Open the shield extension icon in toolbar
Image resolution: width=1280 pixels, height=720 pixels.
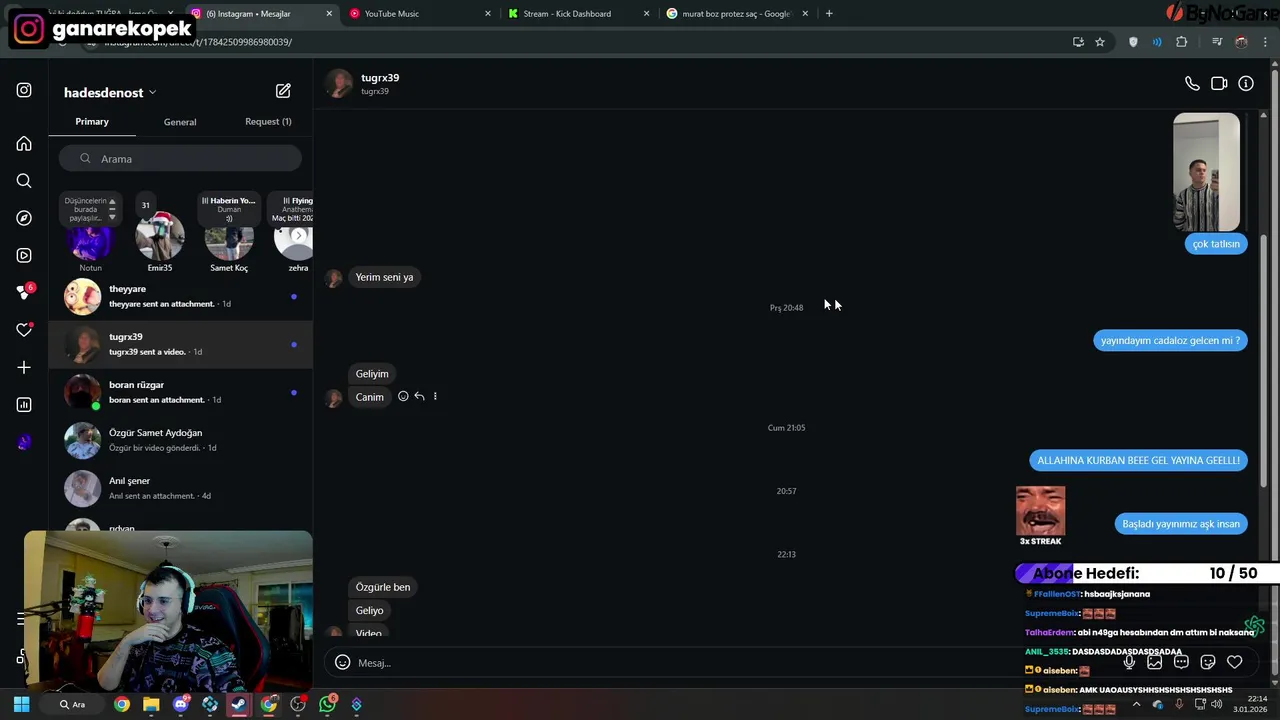1133,42
